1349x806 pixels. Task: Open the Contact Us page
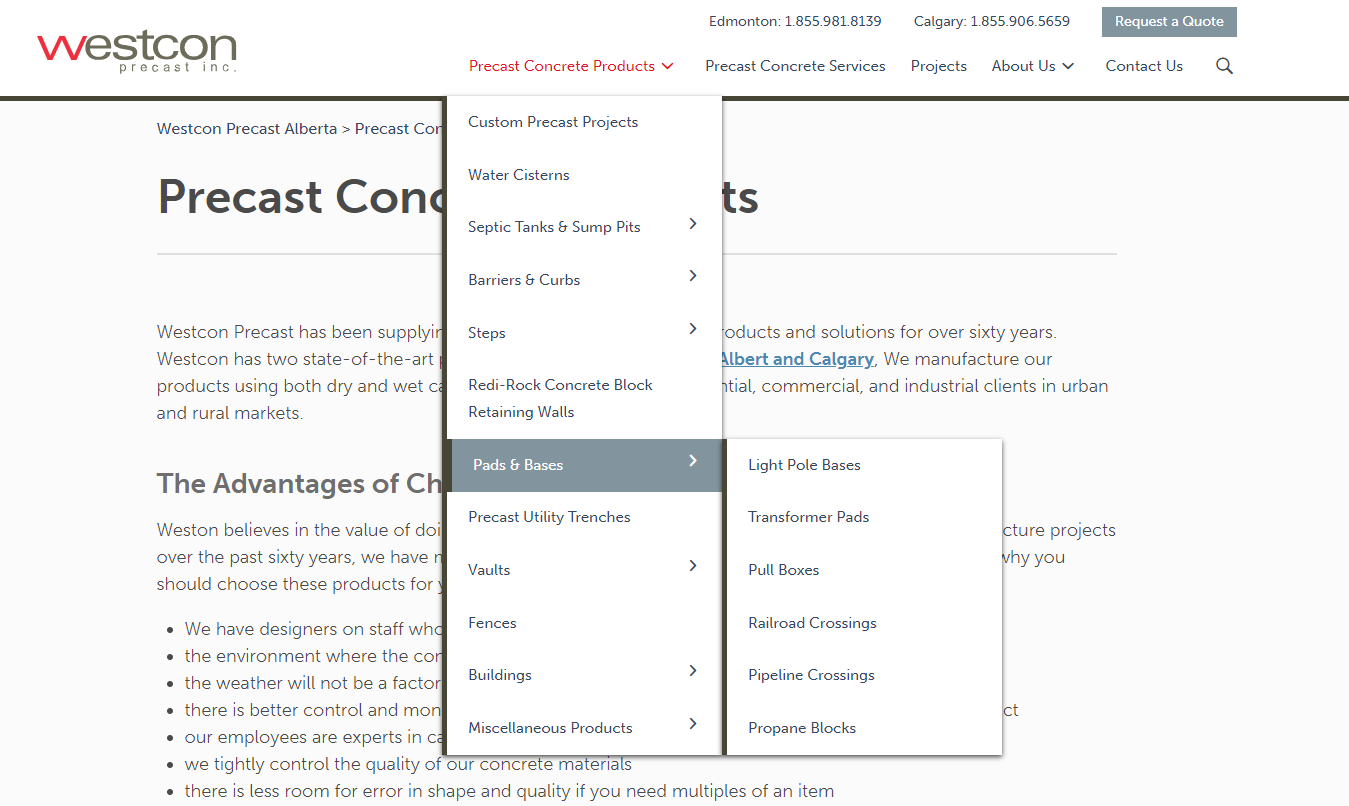[1144, 66]
